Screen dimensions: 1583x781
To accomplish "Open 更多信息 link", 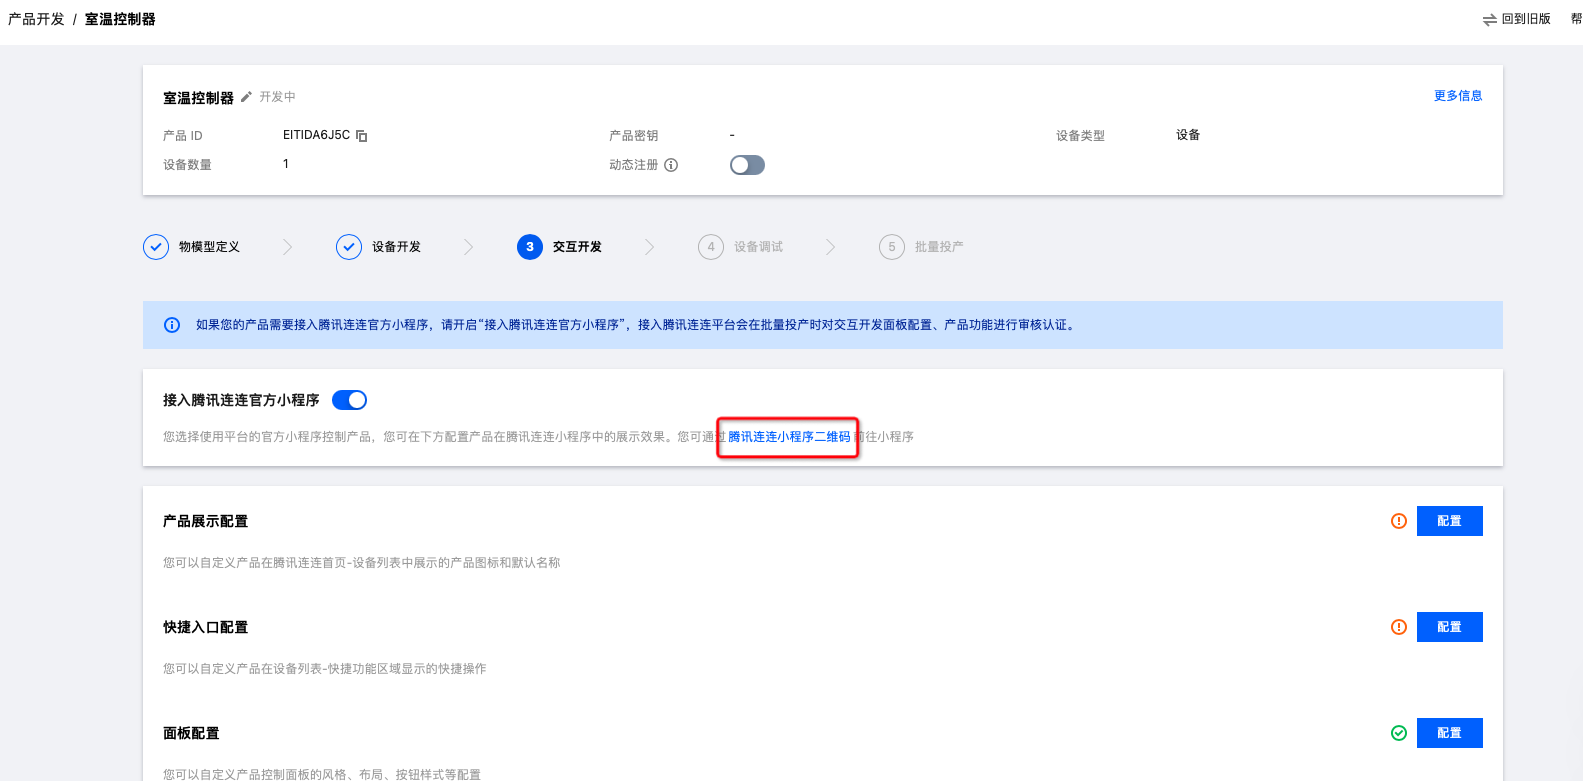I will 1457,96.
